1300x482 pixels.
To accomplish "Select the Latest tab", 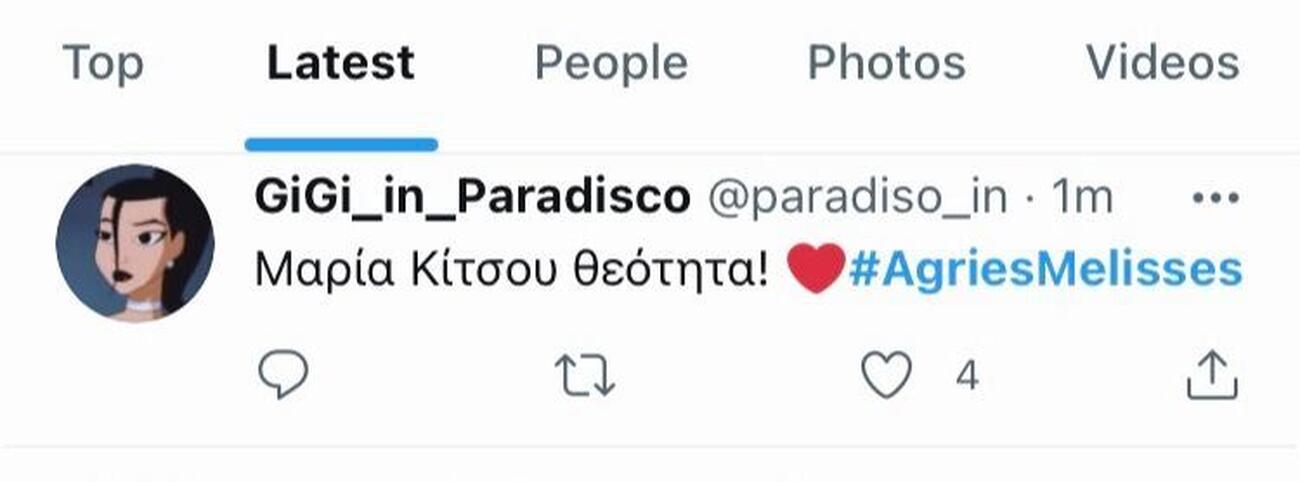I will 341,63.
